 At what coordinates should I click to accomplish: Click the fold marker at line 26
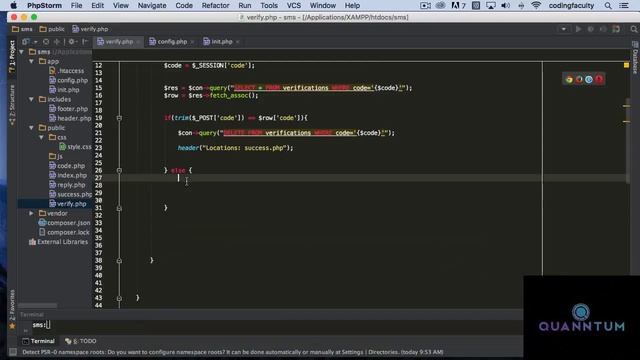coord(119,170)
